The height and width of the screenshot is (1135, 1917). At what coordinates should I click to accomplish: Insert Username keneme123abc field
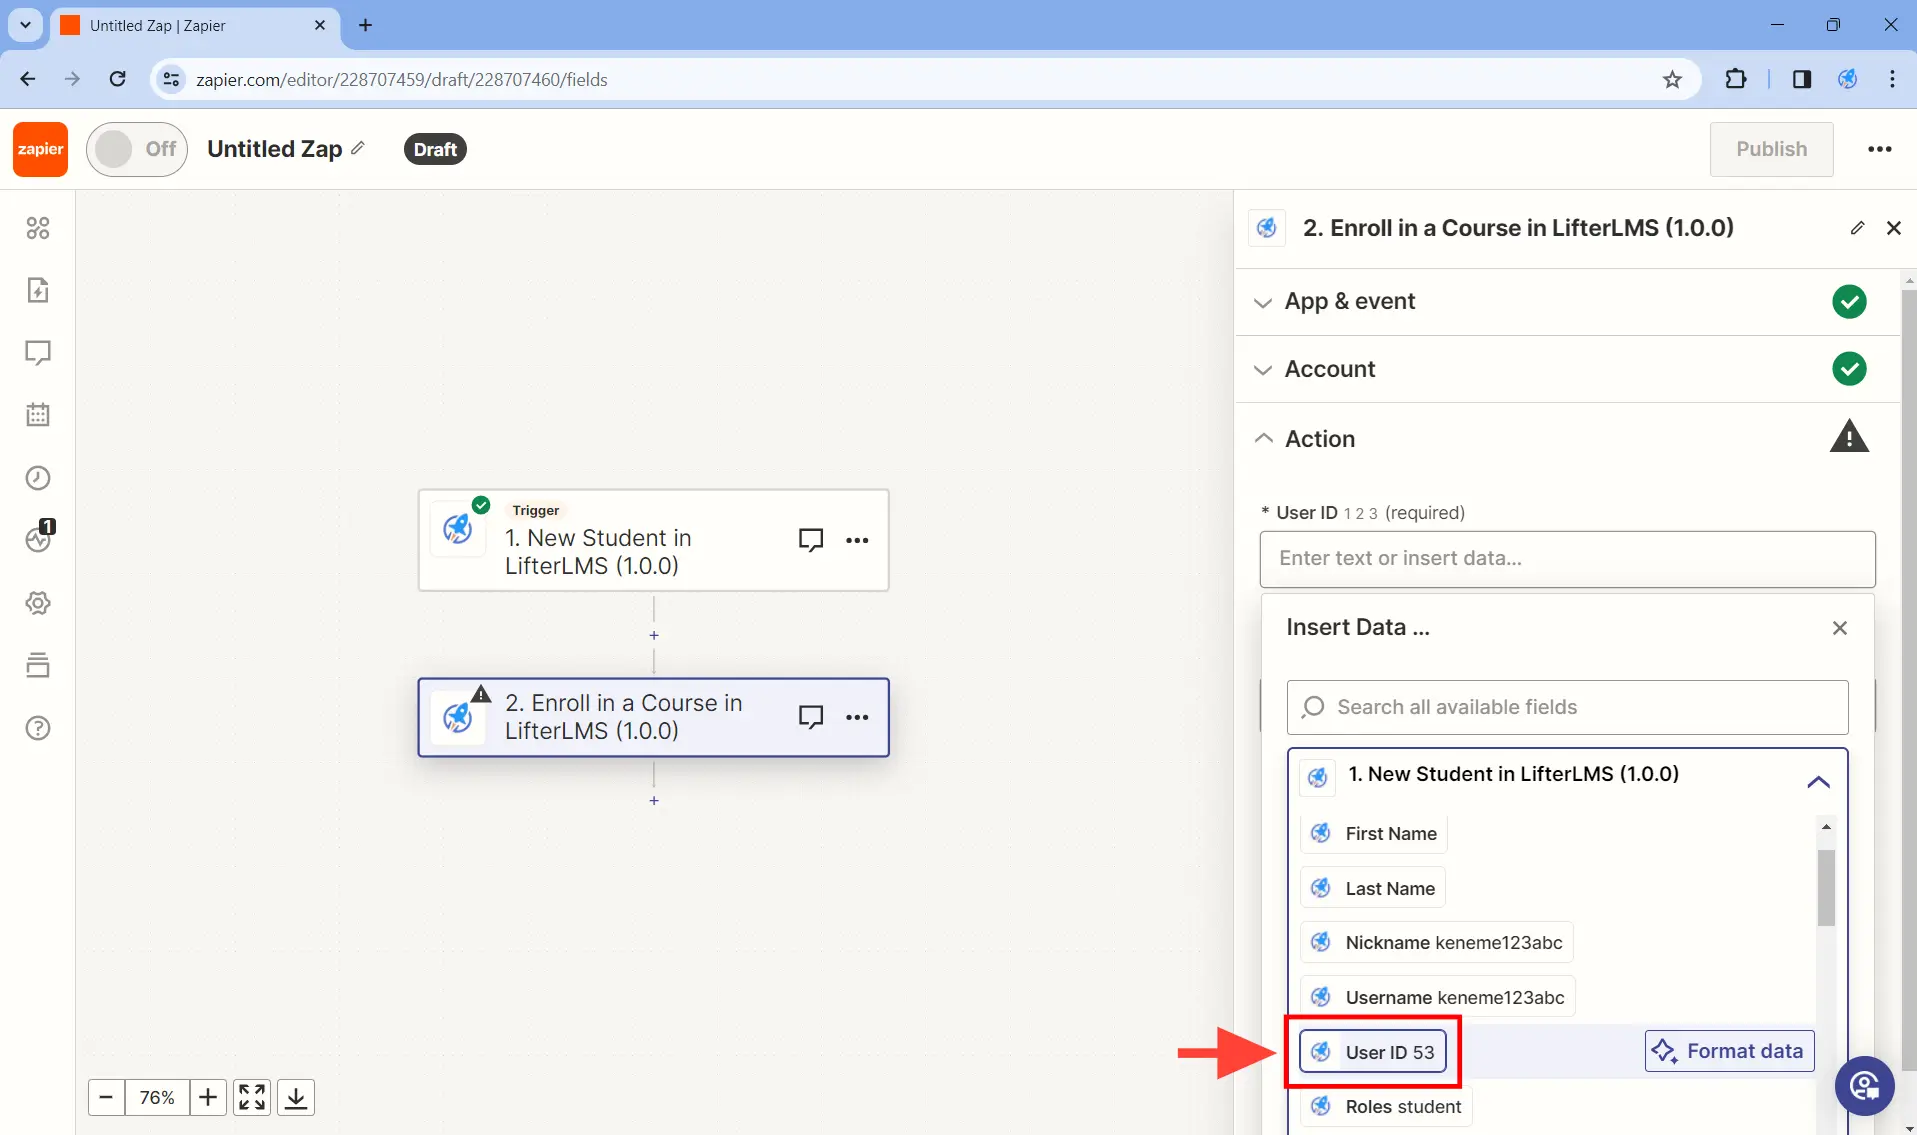[x=1437, y=997]
